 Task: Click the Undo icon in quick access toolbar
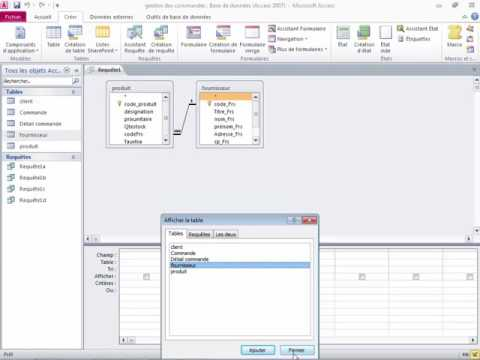tap(27, 5)
